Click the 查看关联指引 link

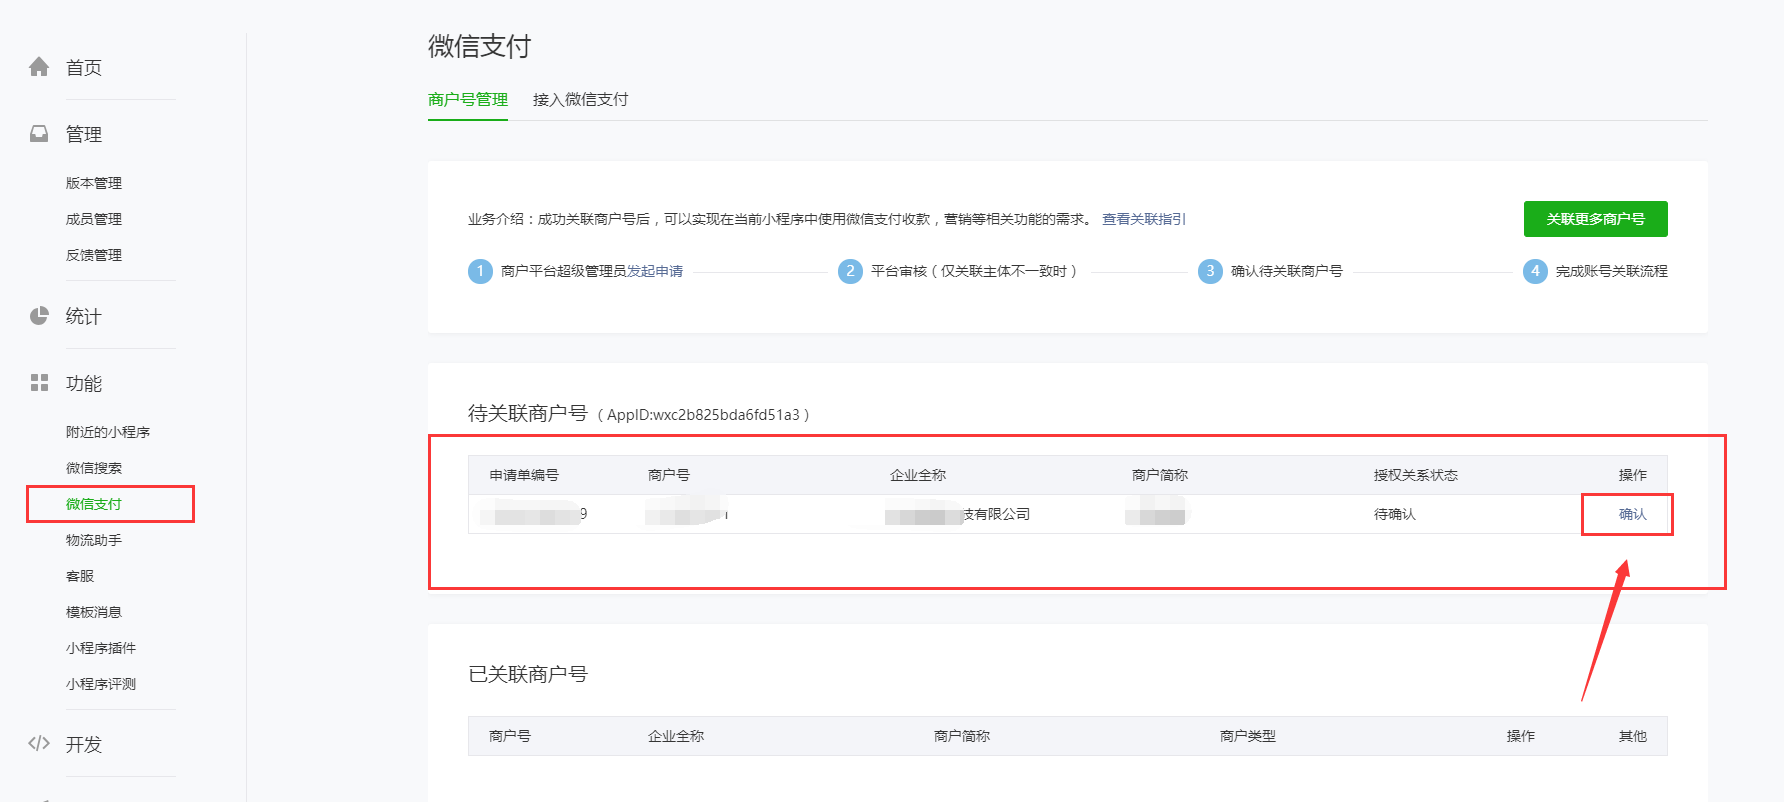(x=1144, y=219)
